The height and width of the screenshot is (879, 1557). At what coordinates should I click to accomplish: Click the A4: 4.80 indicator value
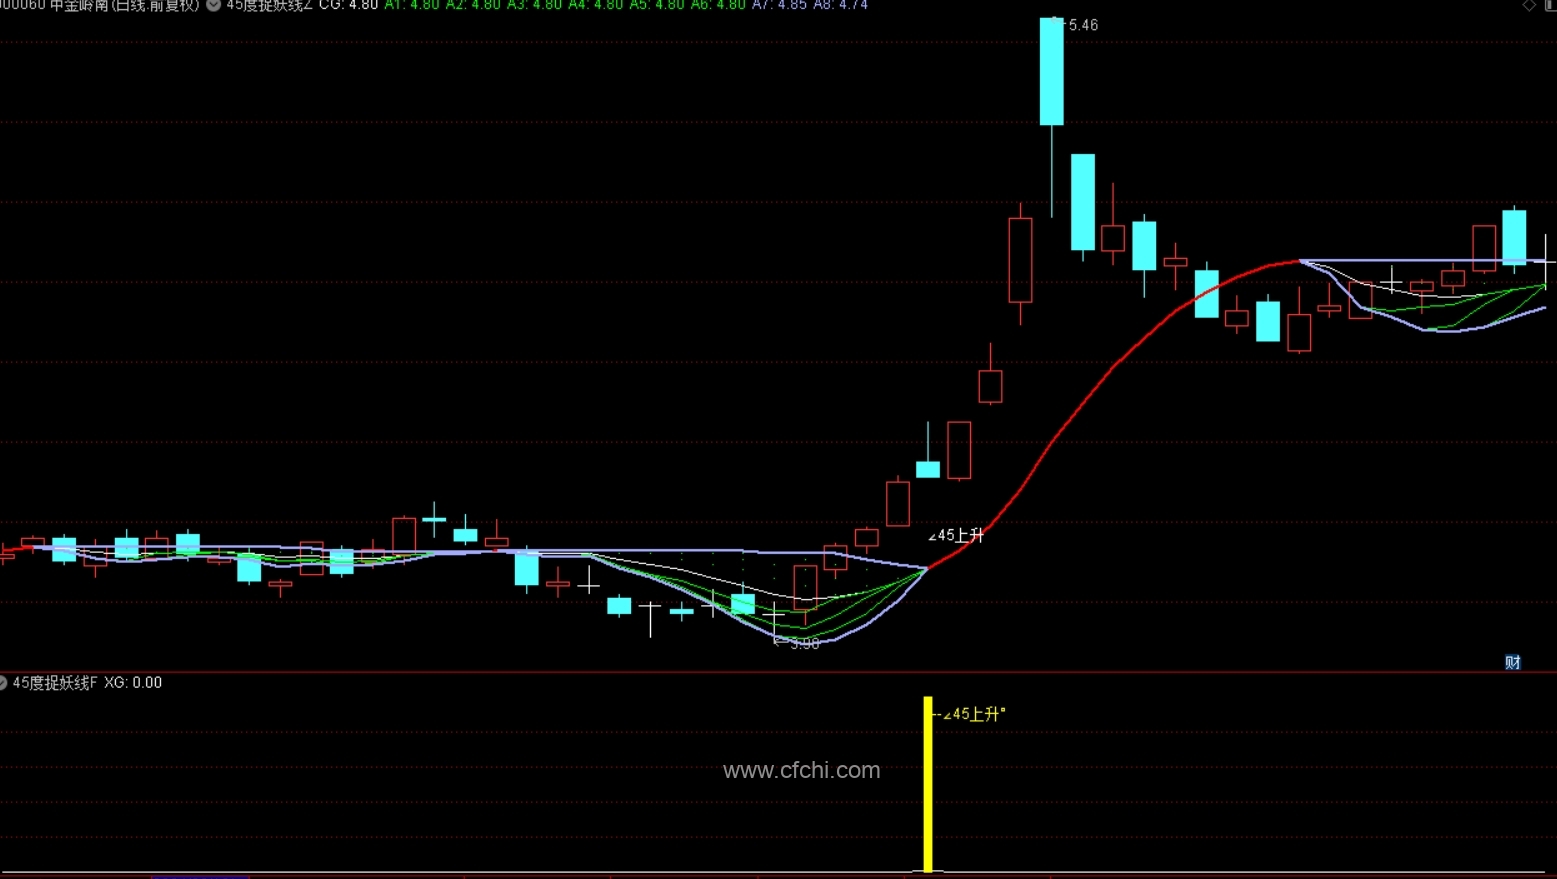click(596, 5)
